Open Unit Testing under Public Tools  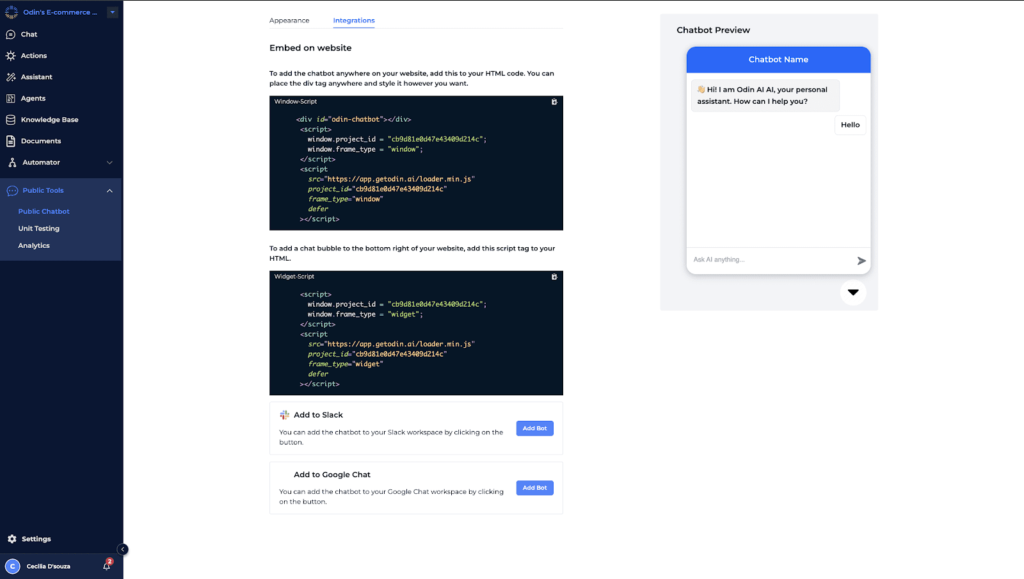40,228
